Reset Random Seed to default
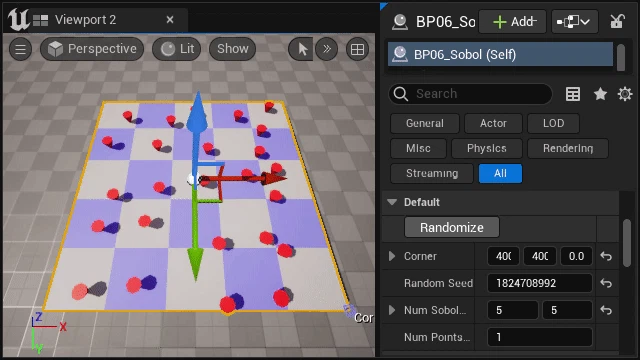The height and width of the screenshot is (360, 640). click(606, 283)
